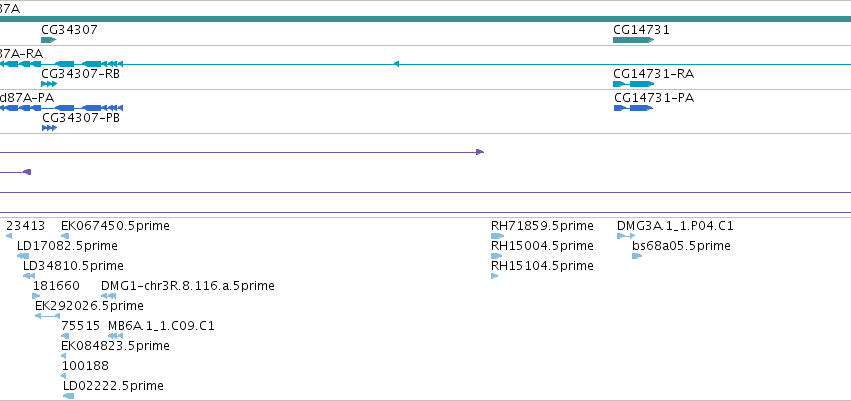Select the bs68a05.5prime EST glyph
This screenshot has width=851, height=401.
[x=637, y=256]
